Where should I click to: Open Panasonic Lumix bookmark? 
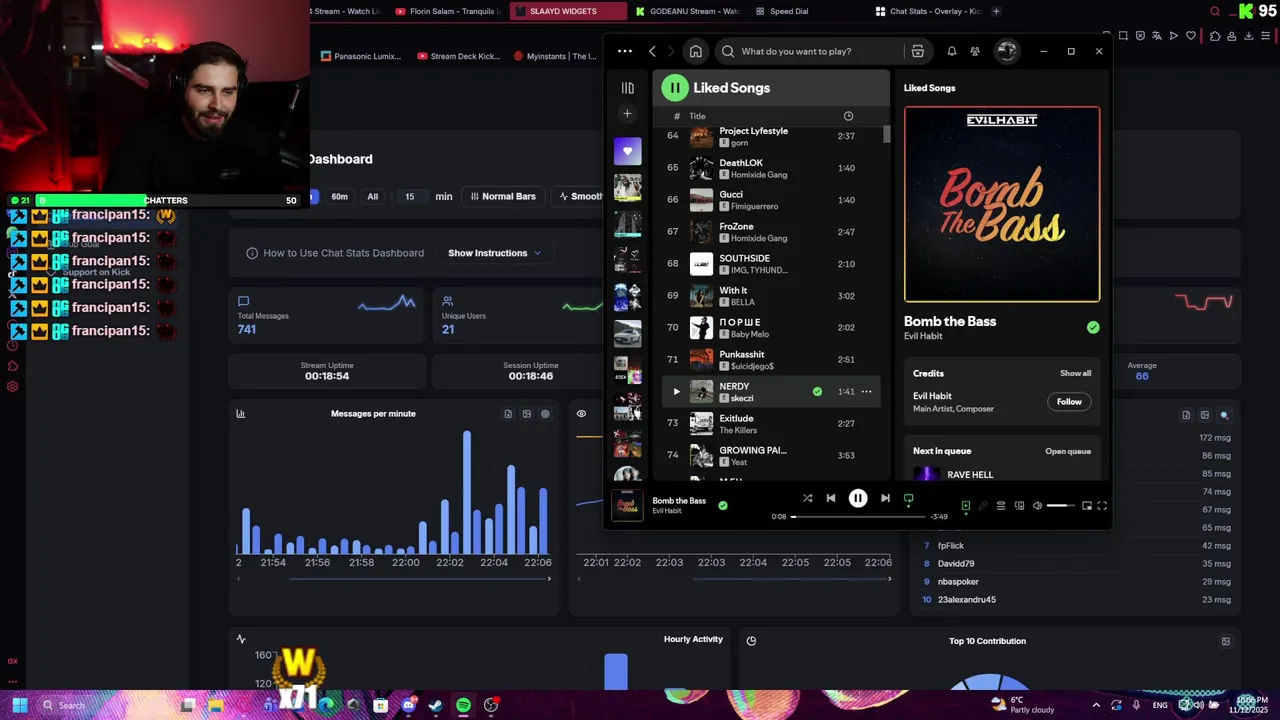pyautogui.click(x=361, y=56)
